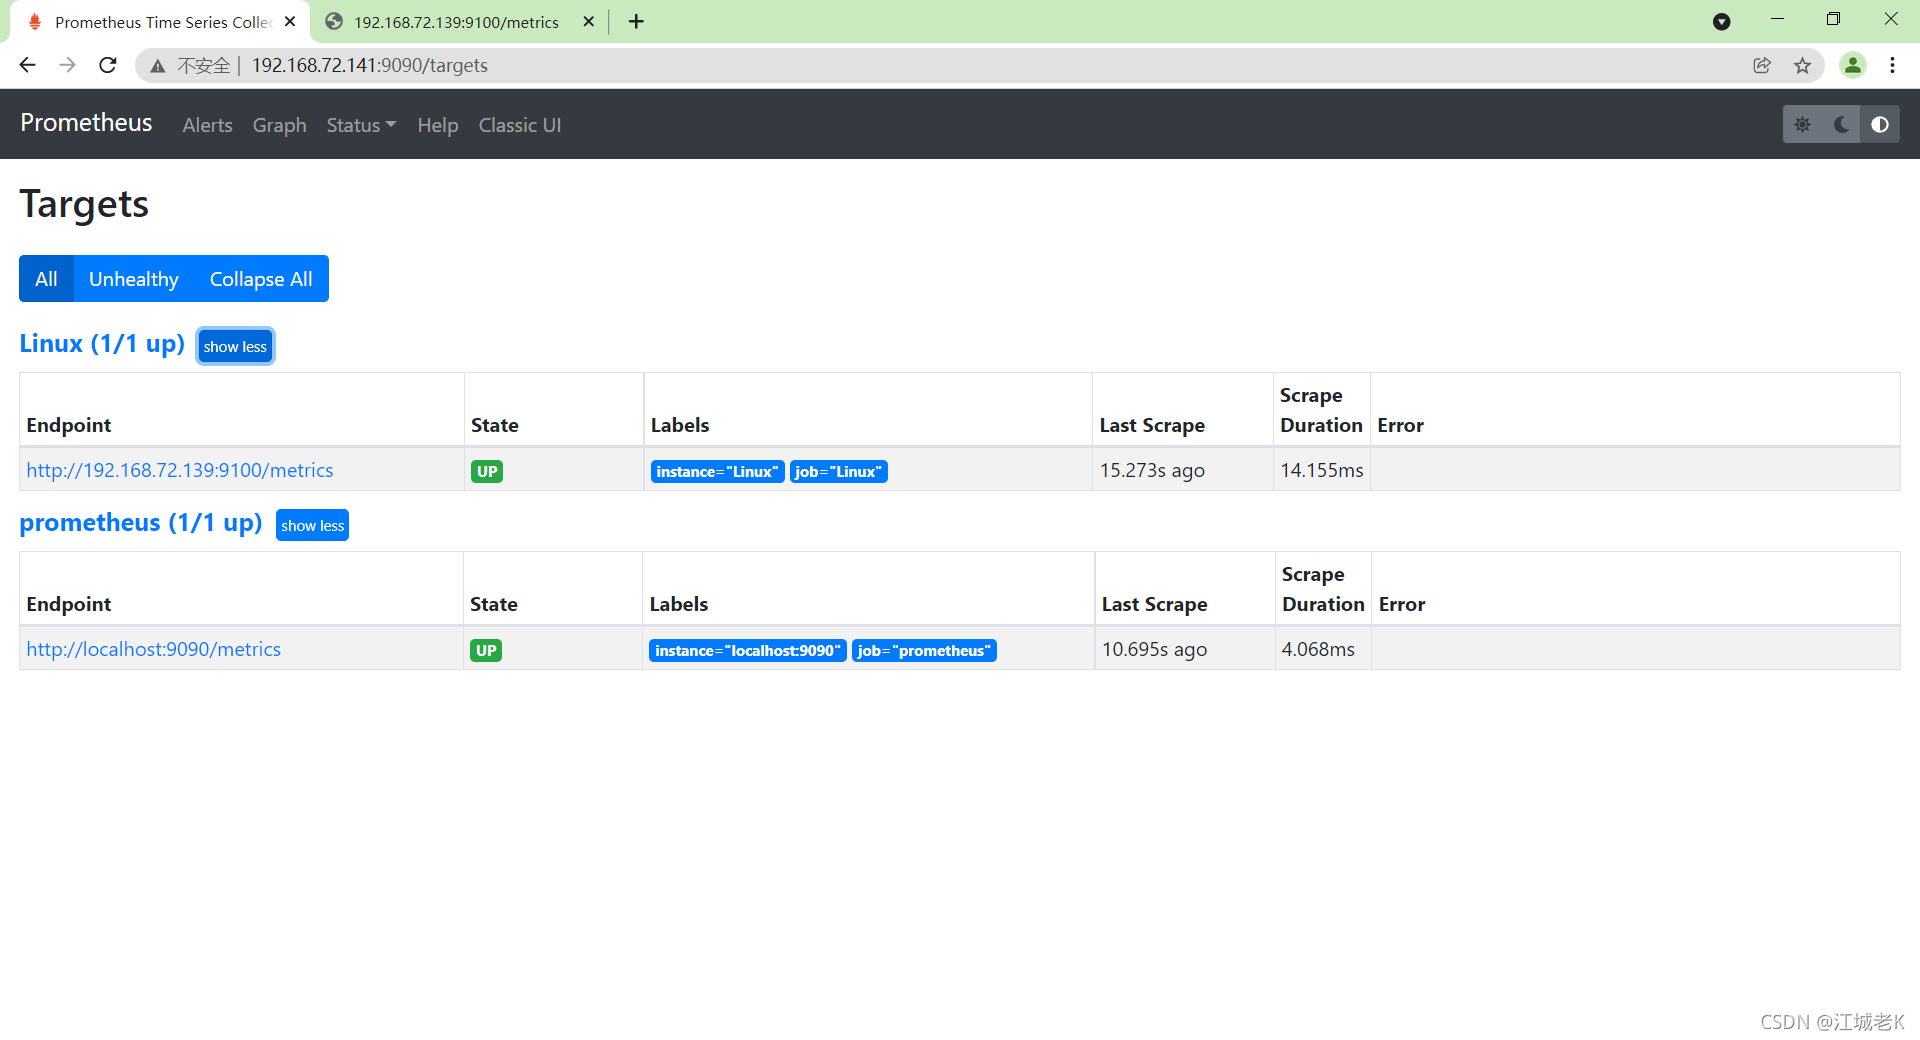Click the insecure site warning icon
This screenshot has height=1040, width=1920.
(x=158, y=66)
